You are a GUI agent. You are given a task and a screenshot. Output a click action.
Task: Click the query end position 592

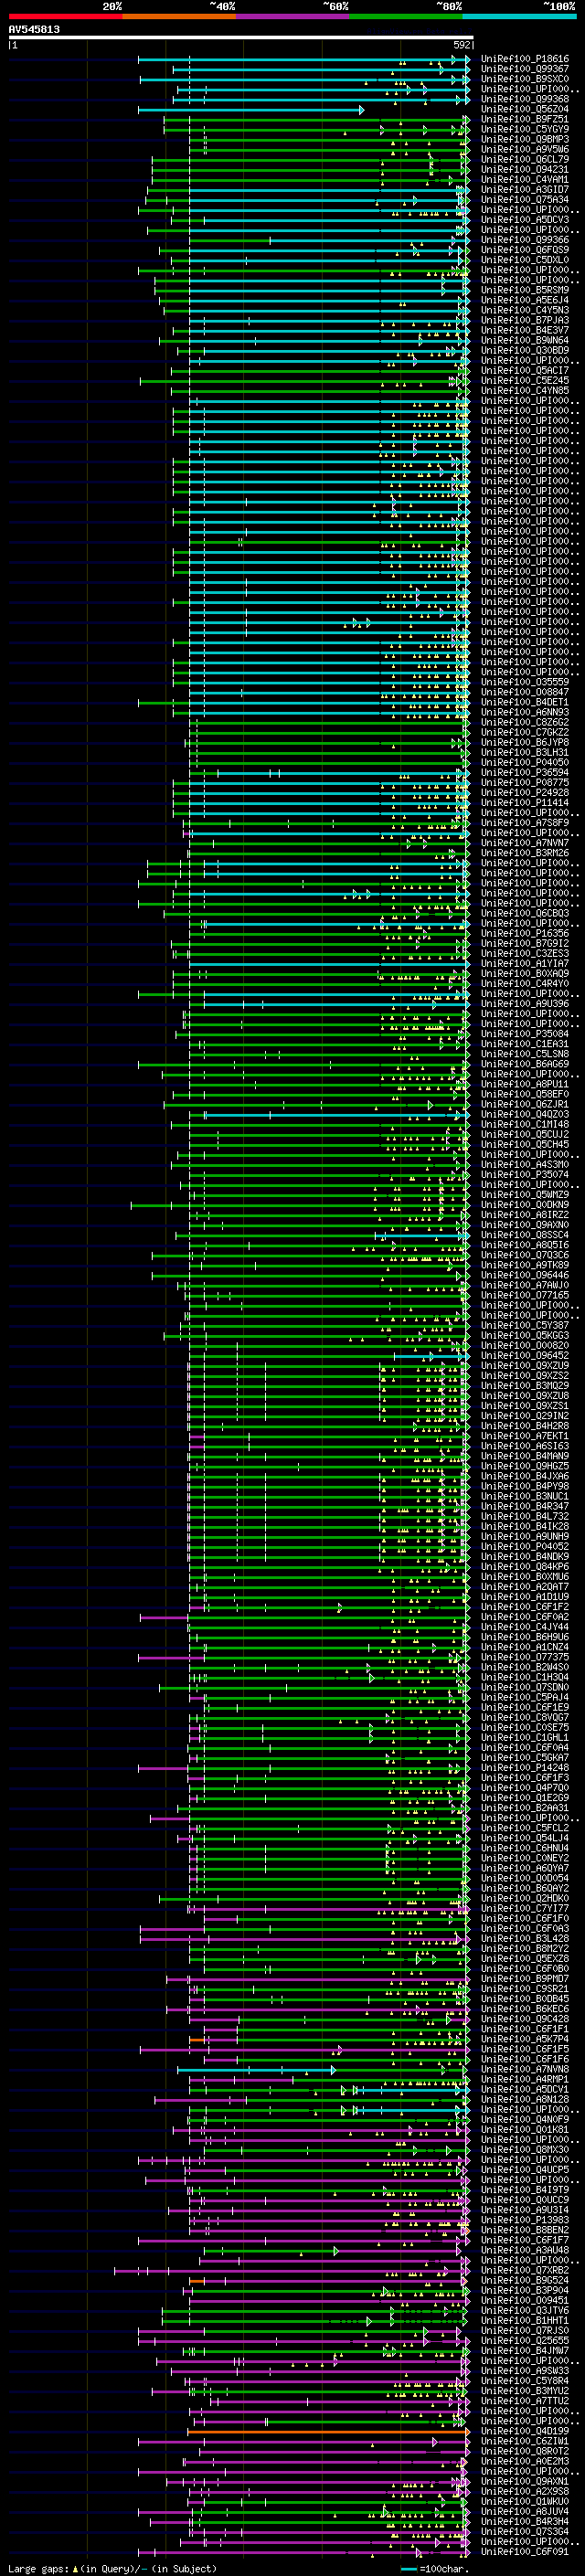461,45
